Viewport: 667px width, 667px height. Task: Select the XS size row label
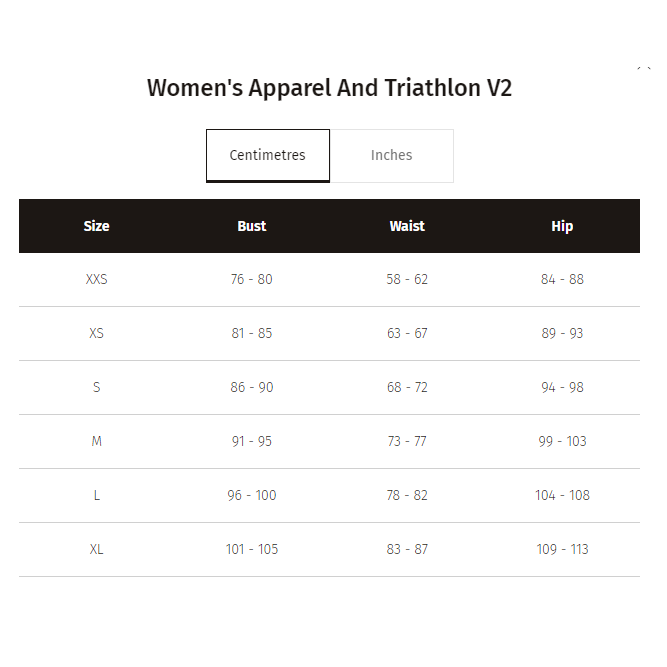pyautogui.click(x=96, y=333)
